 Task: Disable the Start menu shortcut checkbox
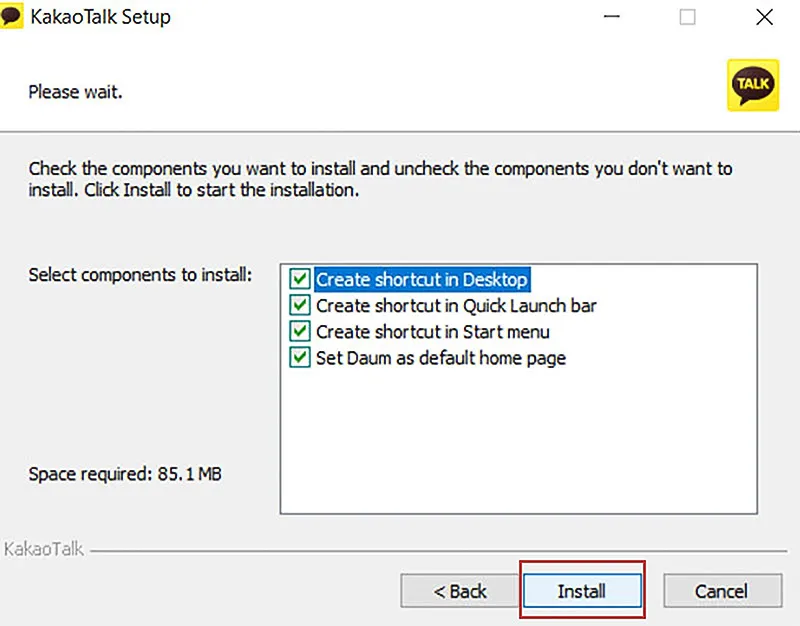pos(300,331)
